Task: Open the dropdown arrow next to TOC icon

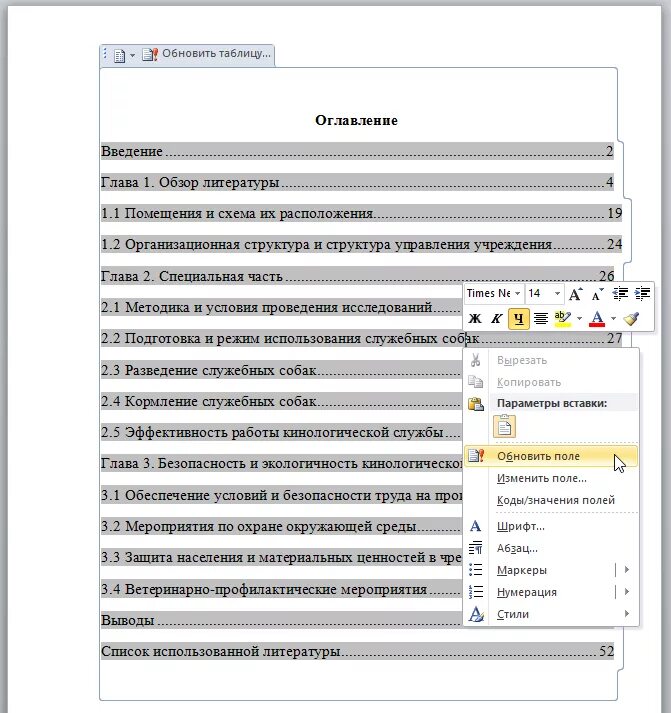Action: 132,55
